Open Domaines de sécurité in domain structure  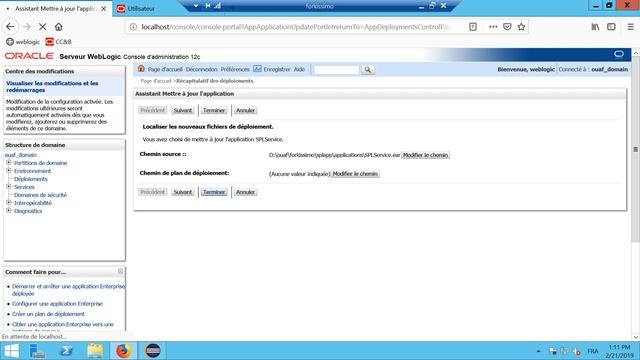click(x=40, y=195)
